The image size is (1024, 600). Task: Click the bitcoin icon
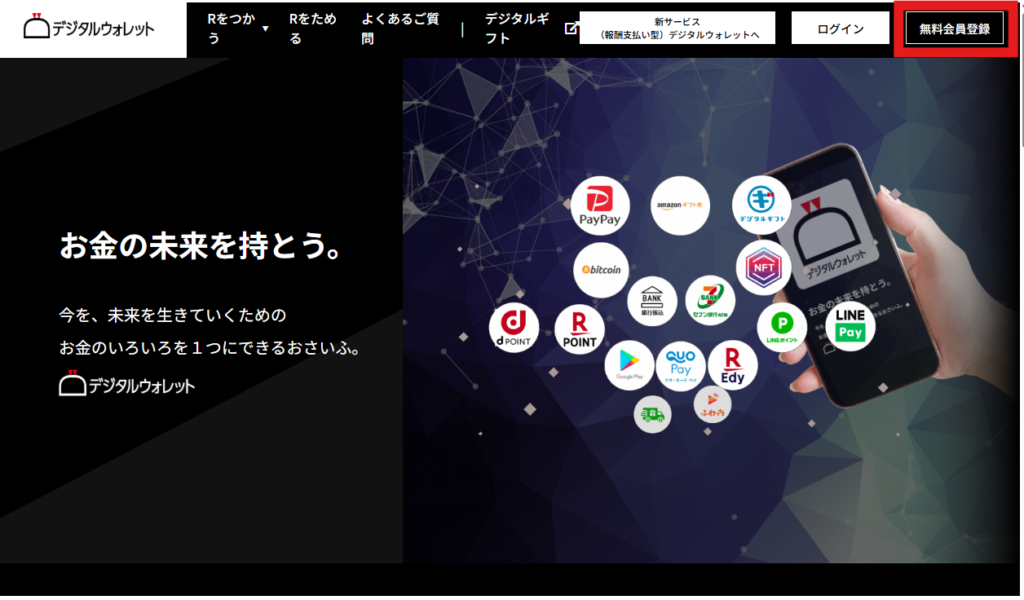point(601,270)
